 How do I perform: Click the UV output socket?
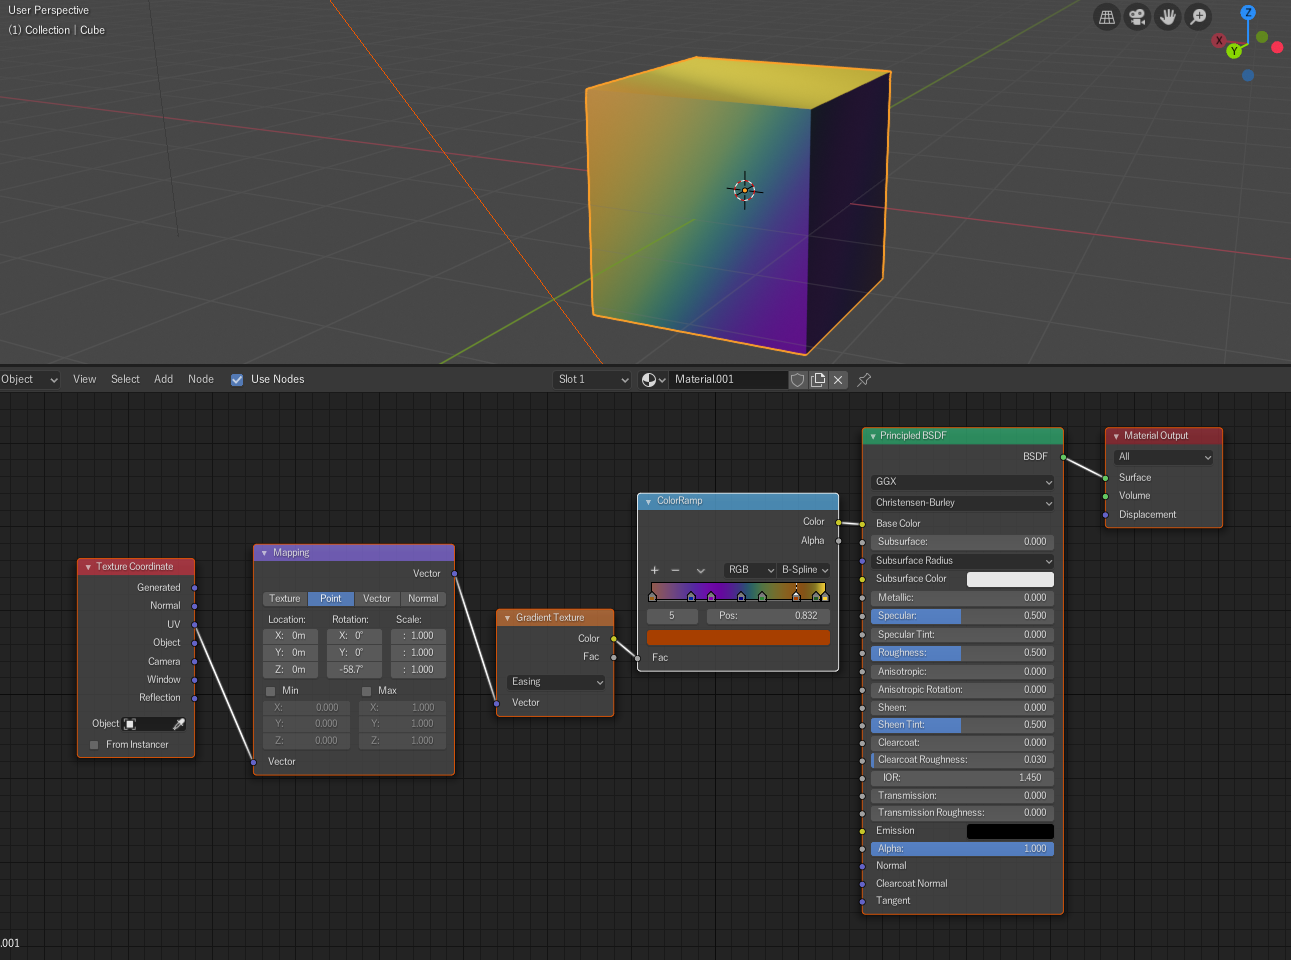195,625
